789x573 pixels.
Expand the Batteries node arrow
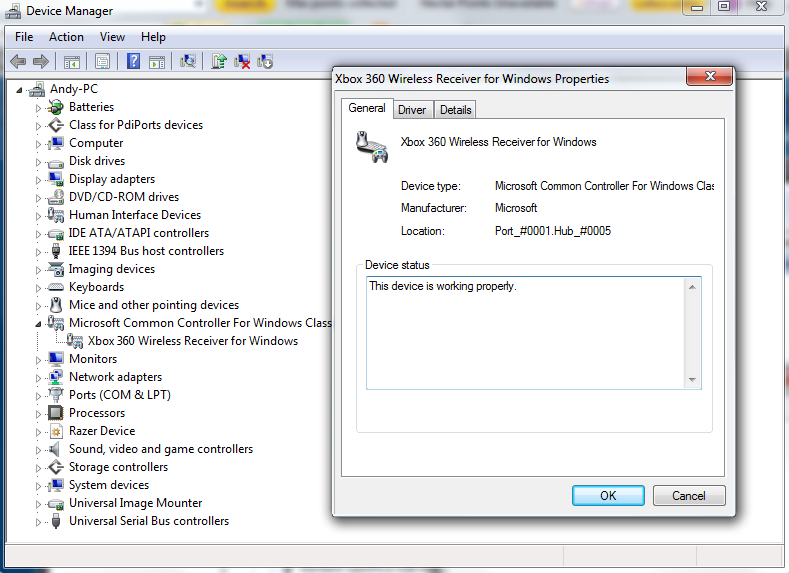pos(38,108)
